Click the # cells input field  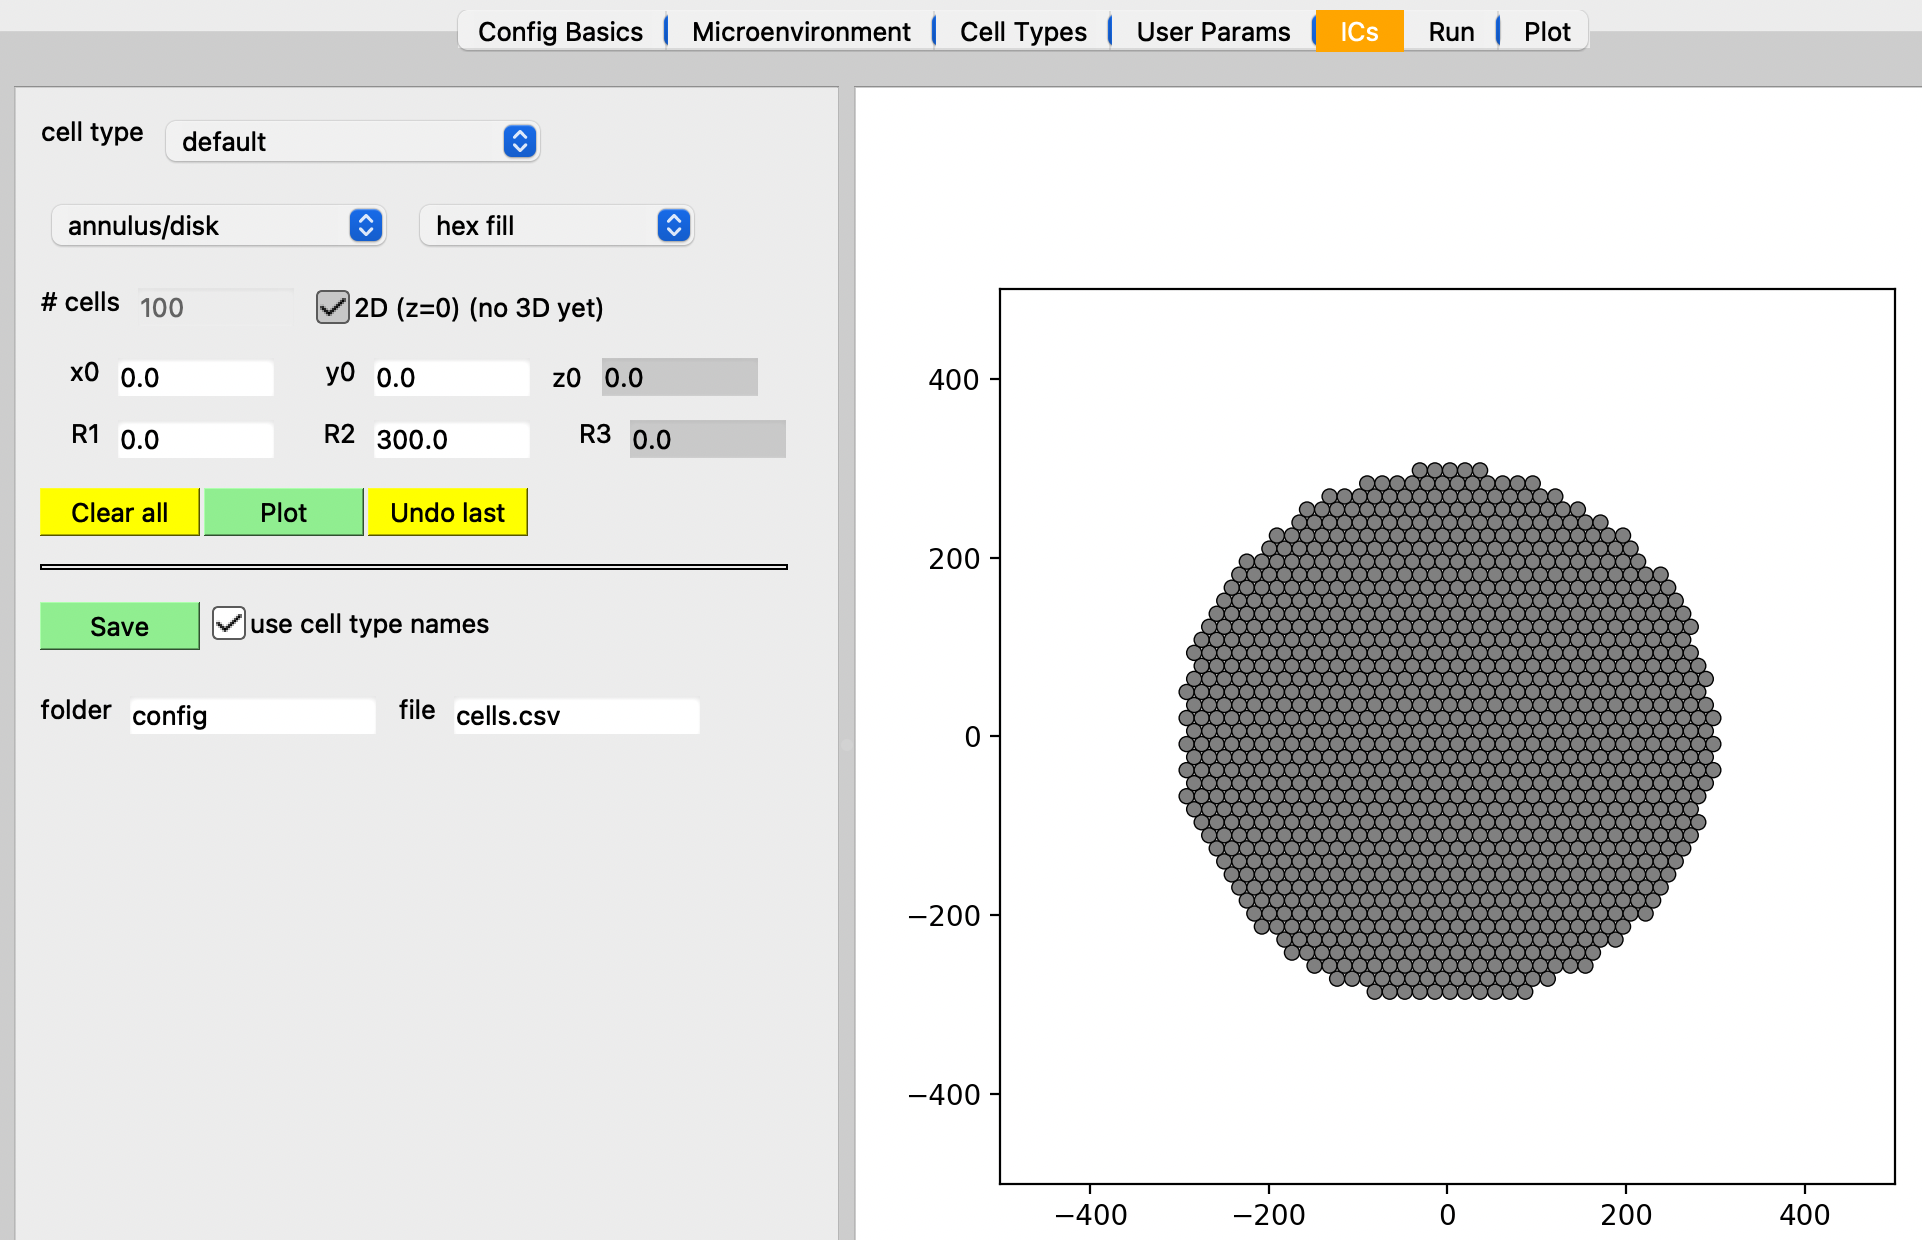click(215, 307)
